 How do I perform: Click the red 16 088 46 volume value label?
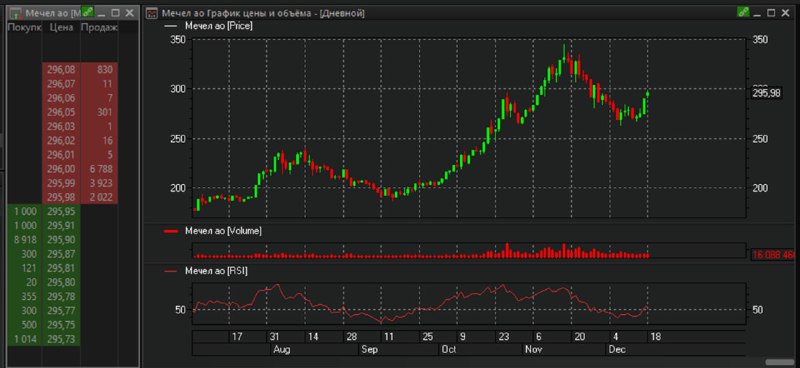pyautogui.click(x=774, y=254)
